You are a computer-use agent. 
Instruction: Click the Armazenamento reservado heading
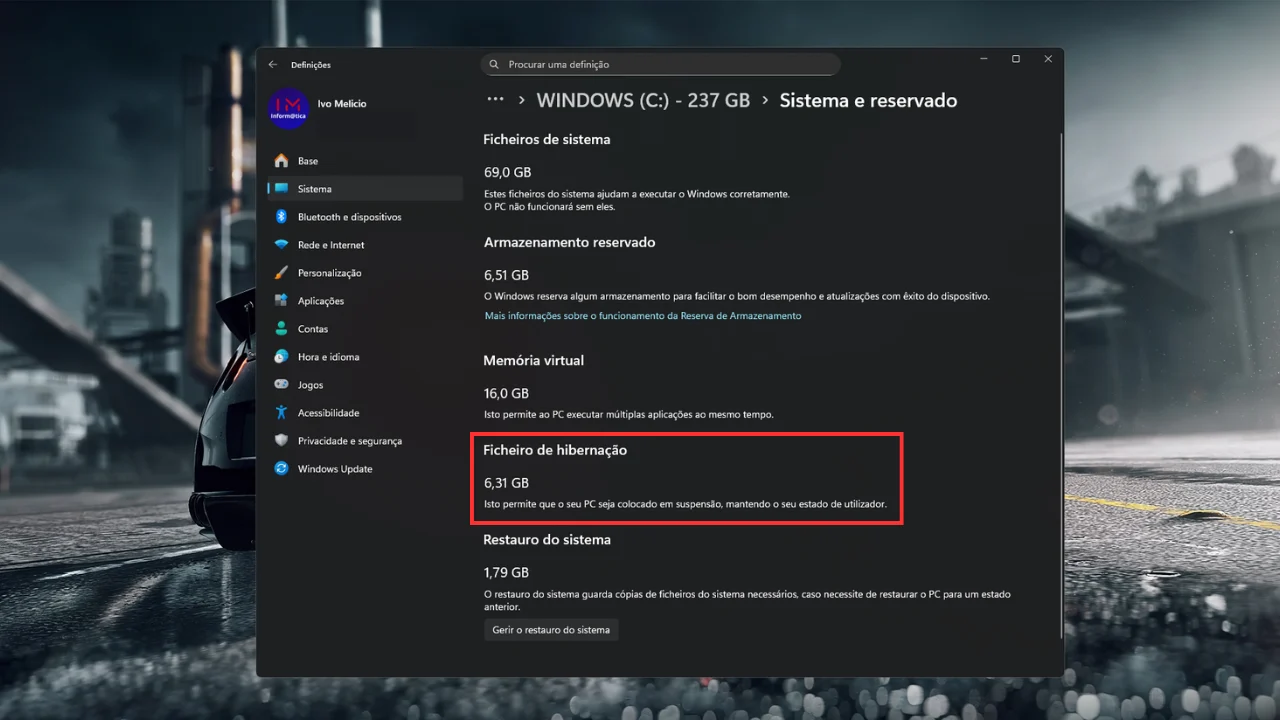(569, 243)
